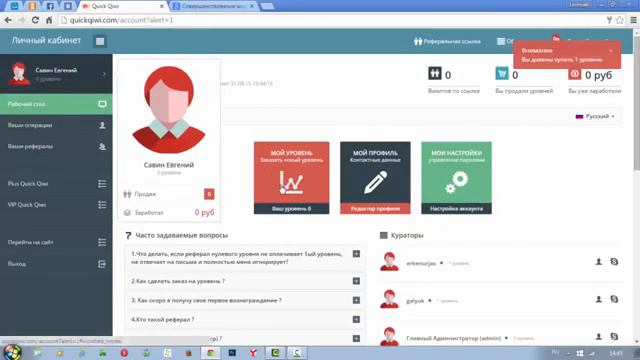Open the Реферальная ссылка header link
The width and height of the screenshot is (640, 360).
447,41
